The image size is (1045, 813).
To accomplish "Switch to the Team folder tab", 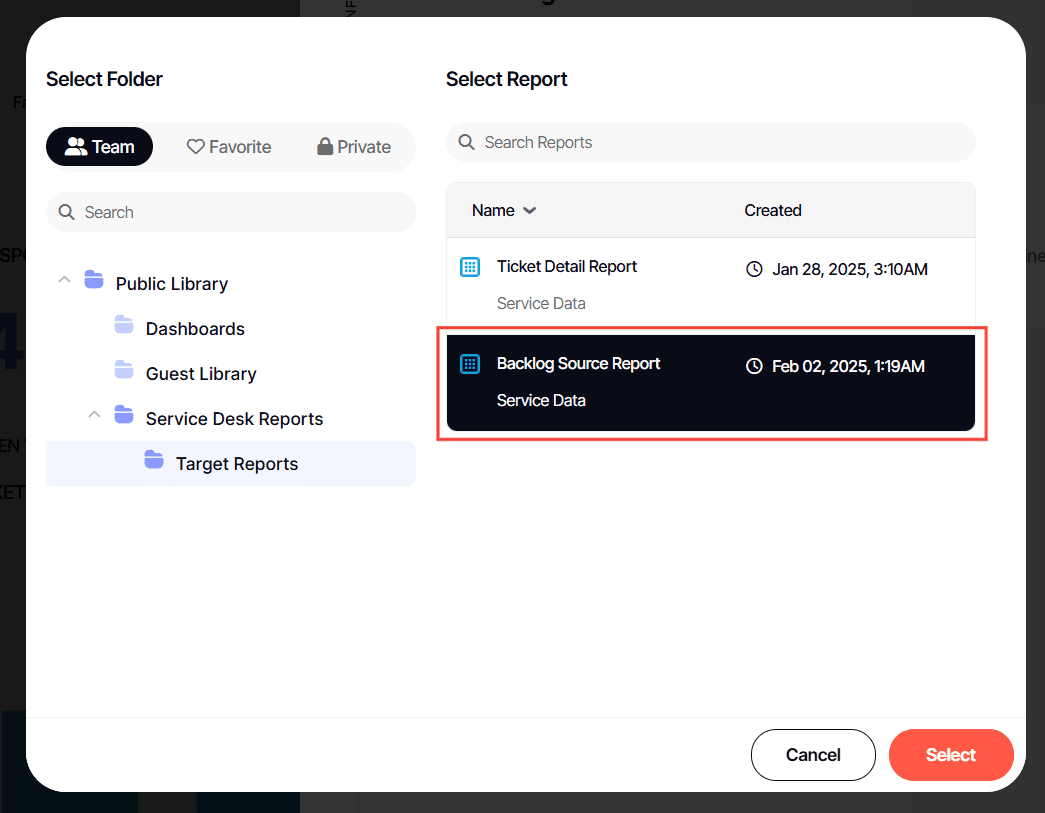I will coord(99,147).
